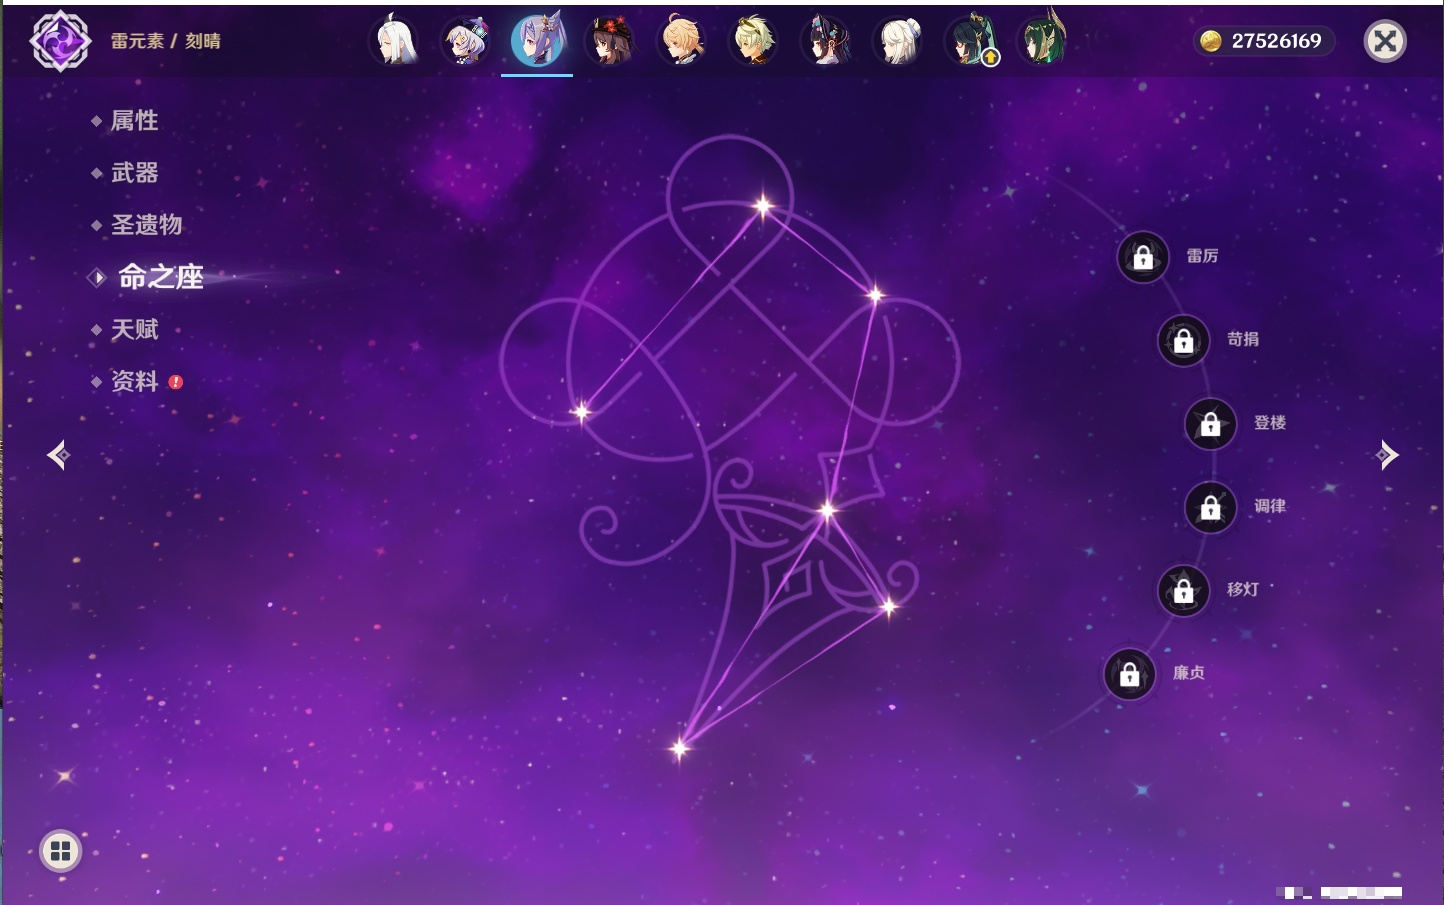Image resolution: width=1444 pixels, height=905 pixels.
Task: Click the locked 调律 constellation icon
Action: (1210, 507)
